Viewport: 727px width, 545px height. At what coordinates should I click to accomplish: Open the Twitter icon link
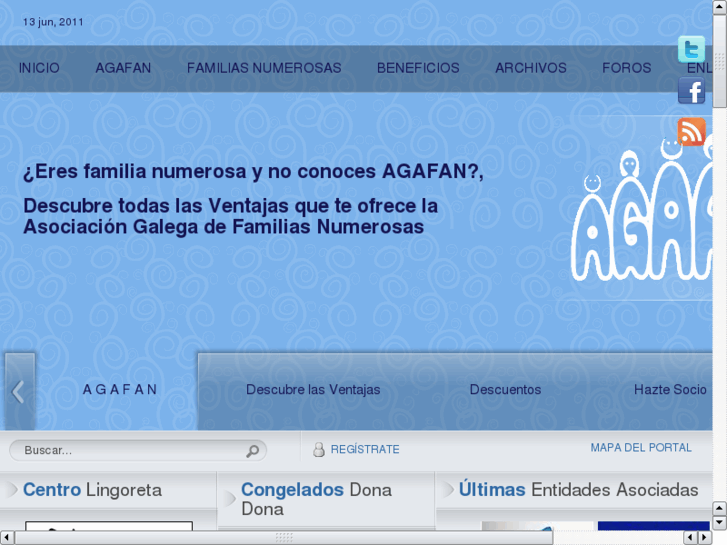691,49
